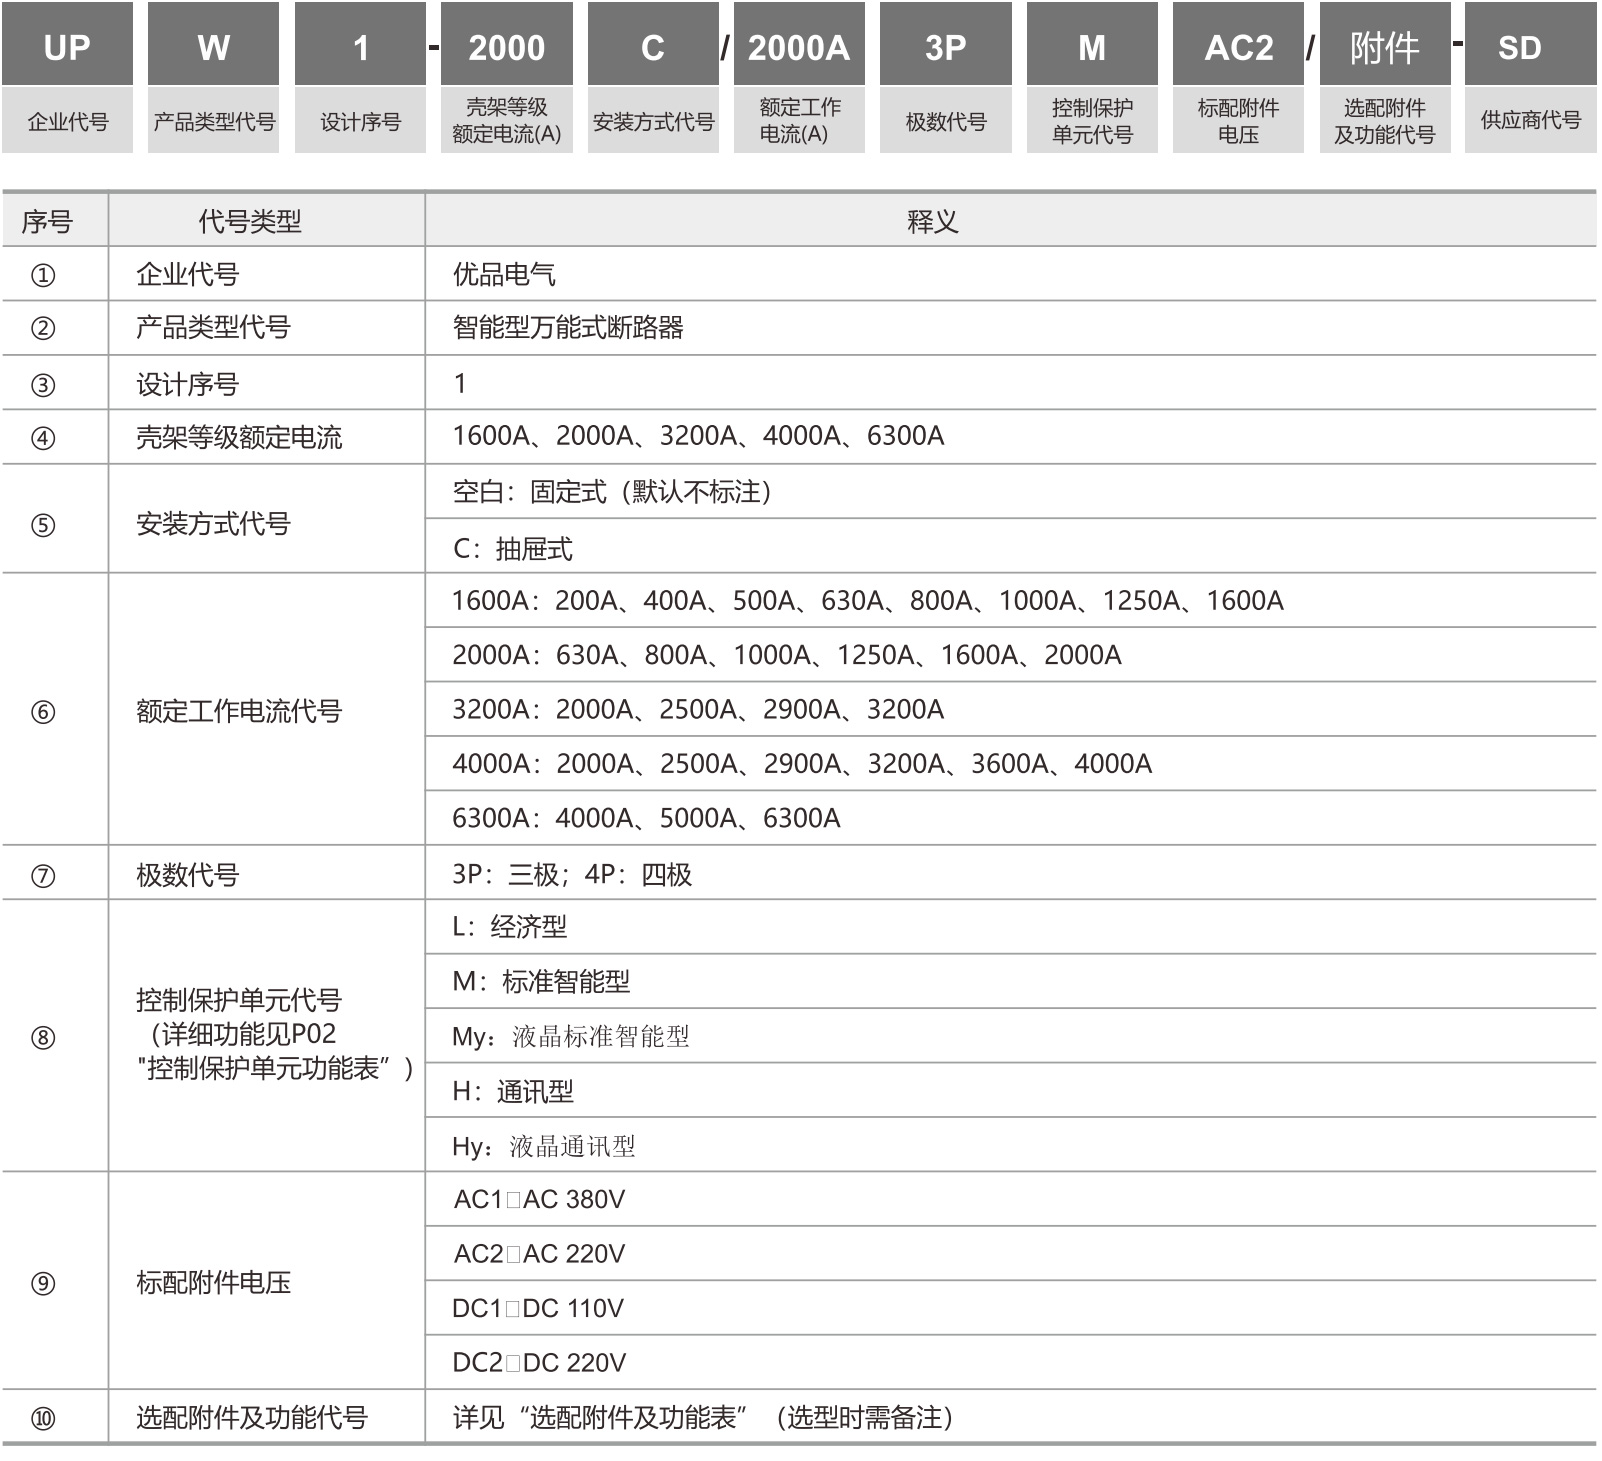Screen dimensions: 1602x1461
Task: Select the '供应商代号' label
Action: (1530, 120)
